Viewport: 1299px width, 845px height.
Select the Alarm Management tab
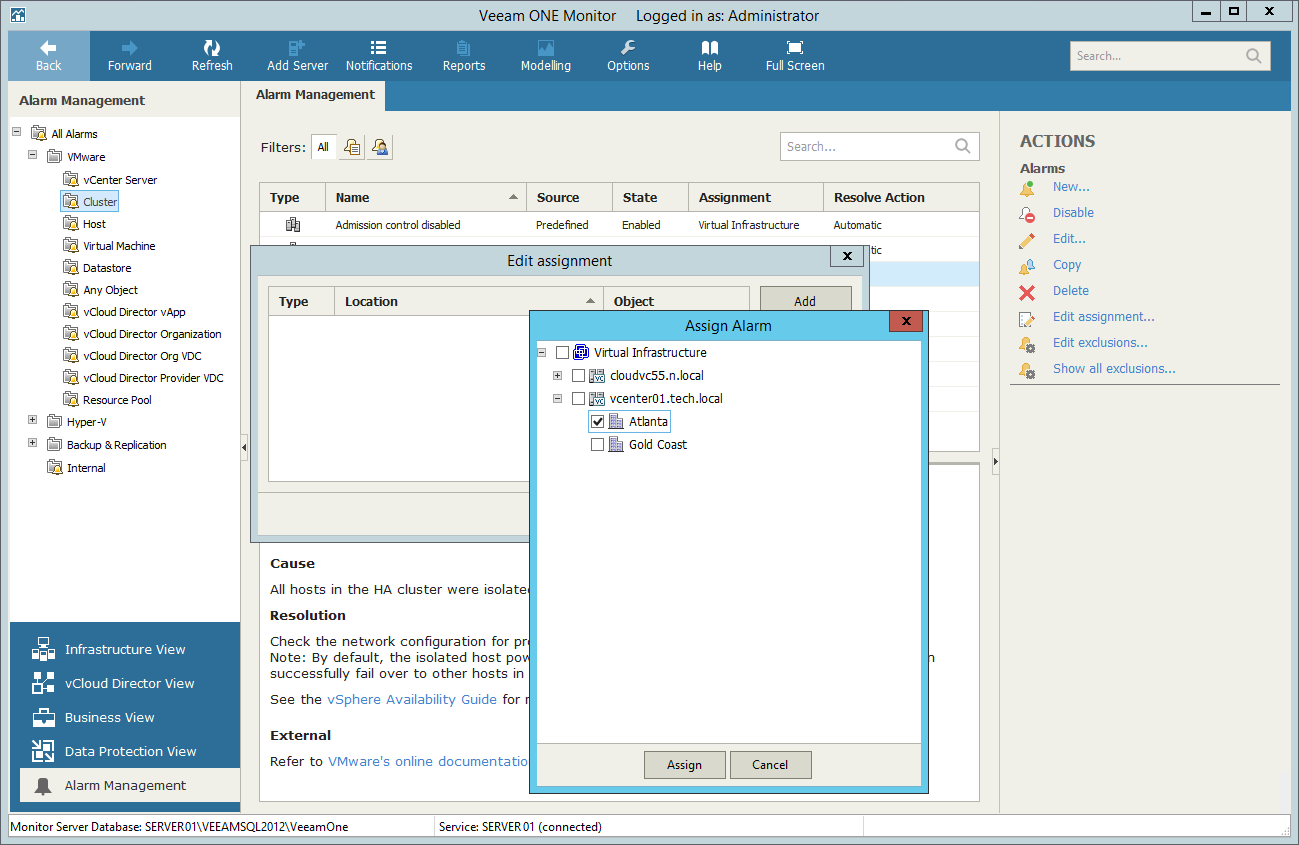coord(315,95)
